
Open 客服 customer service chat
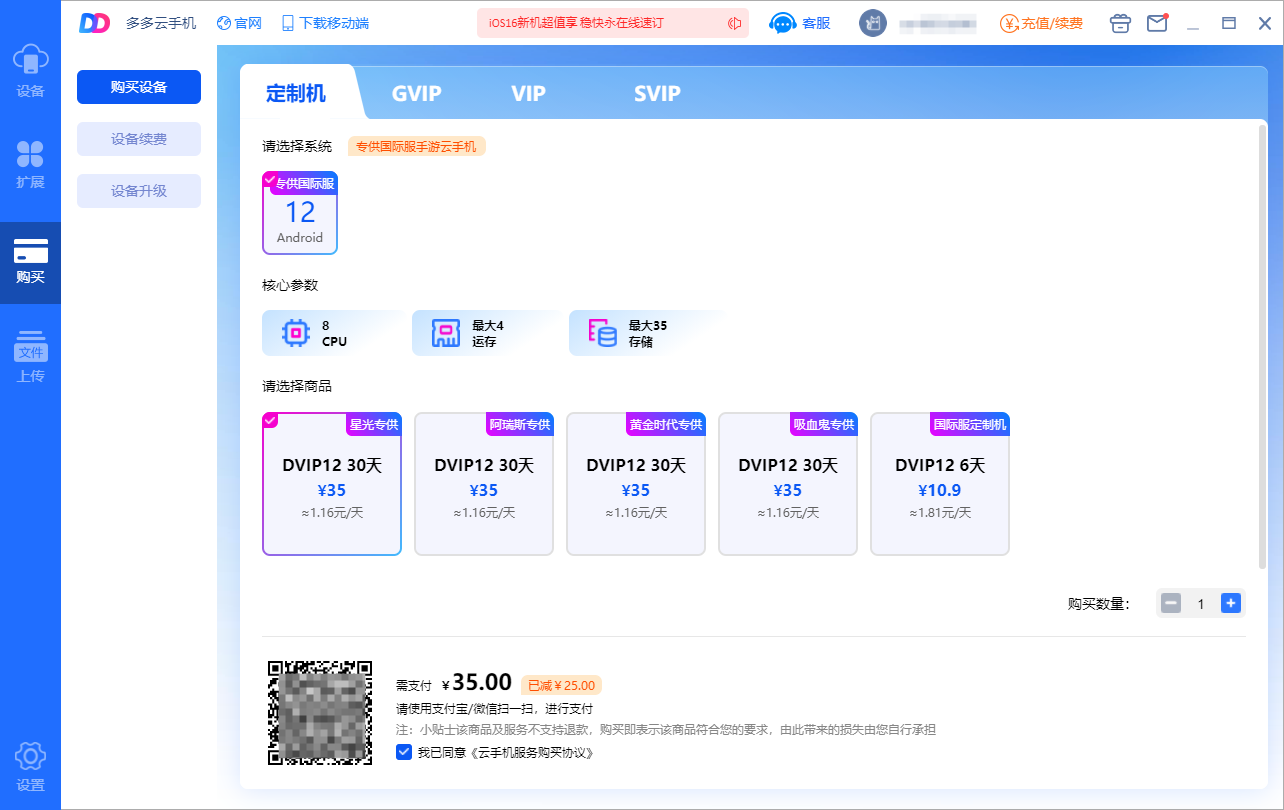[x=800, y=23]
